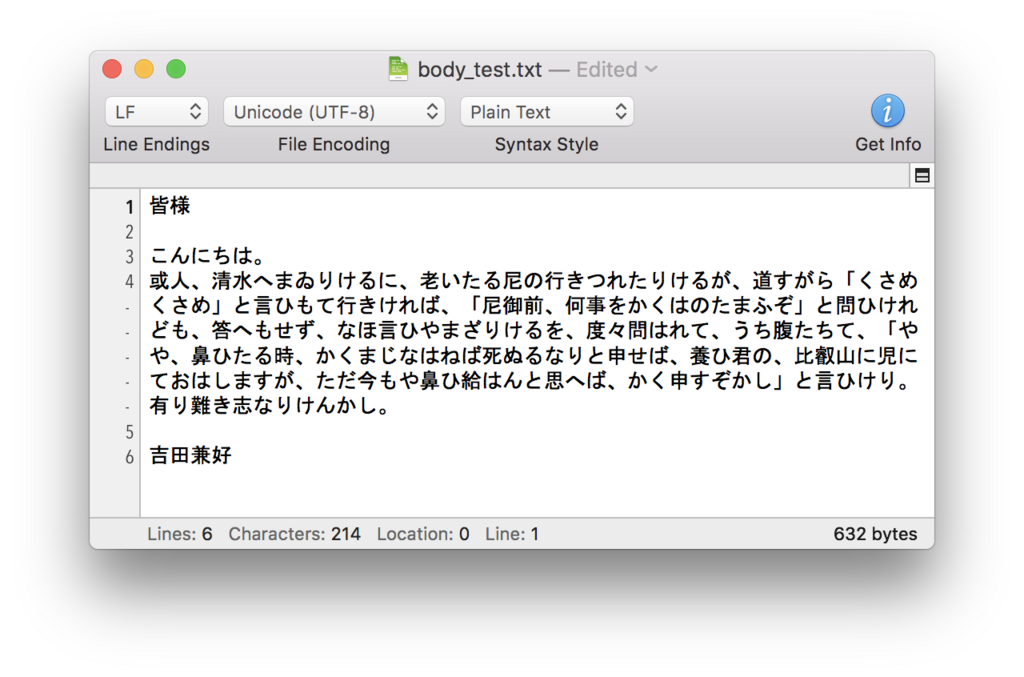Click the body_test.txt document proxy icon

398,69
